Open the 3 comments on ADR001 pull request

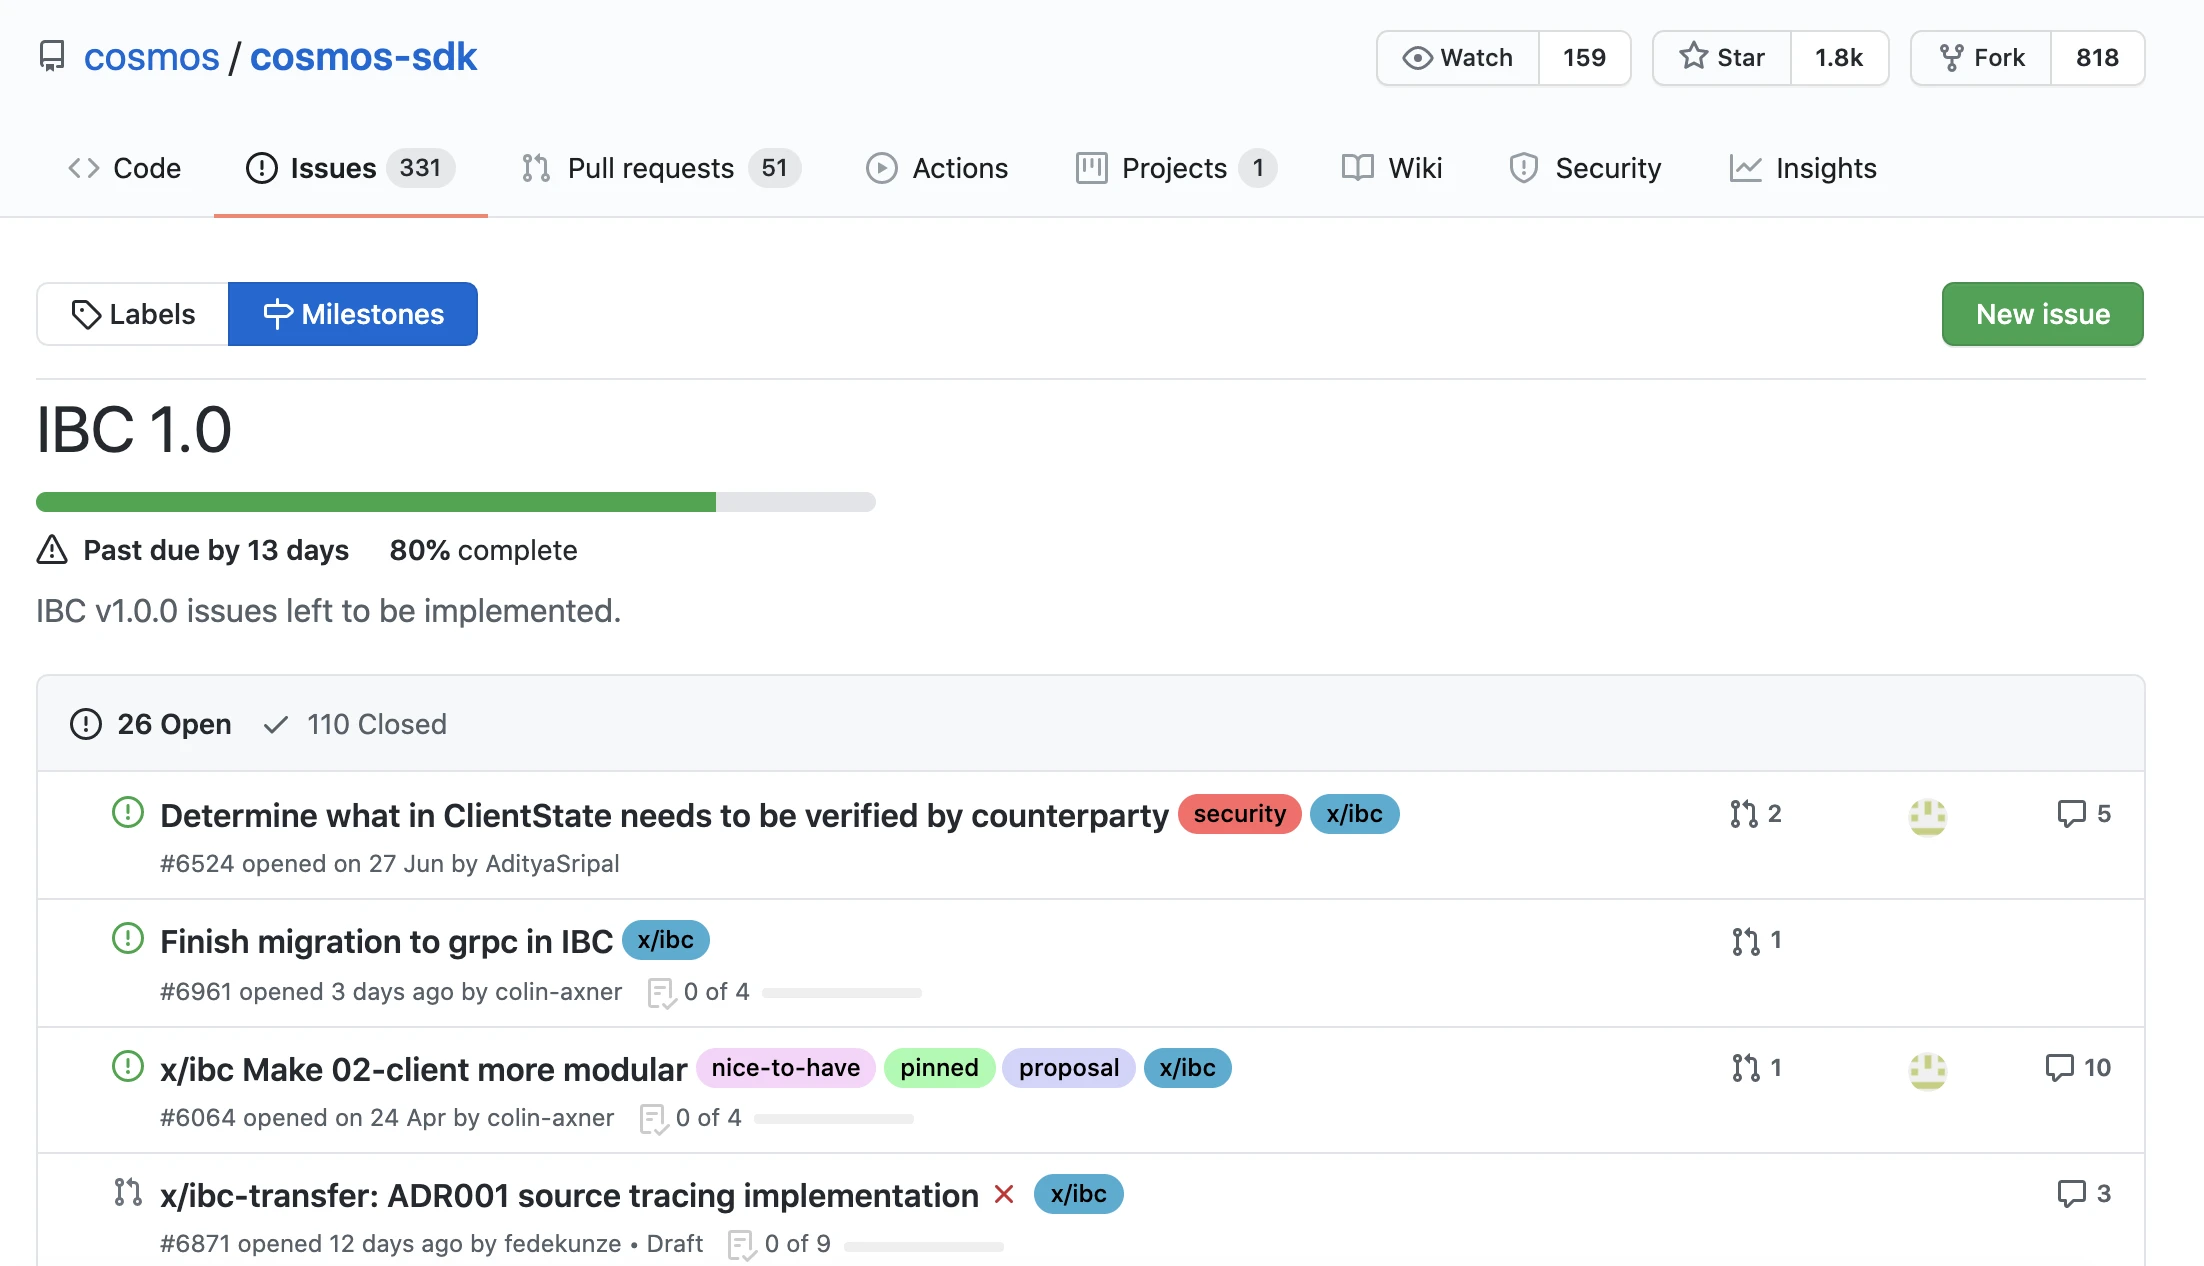pyautogui.click(x=2084, y=1194)
